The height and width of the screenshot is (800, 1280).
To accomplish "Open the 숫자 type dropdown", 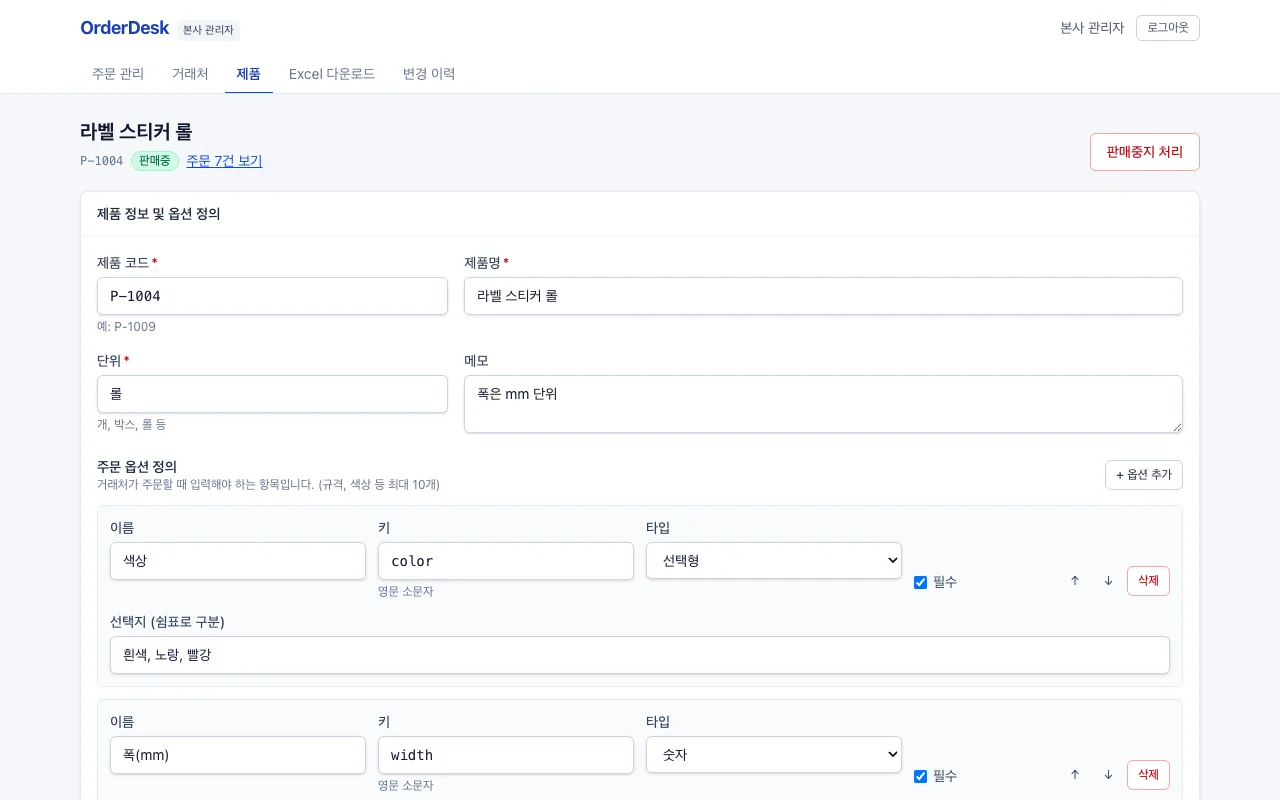I will (774, 755).
